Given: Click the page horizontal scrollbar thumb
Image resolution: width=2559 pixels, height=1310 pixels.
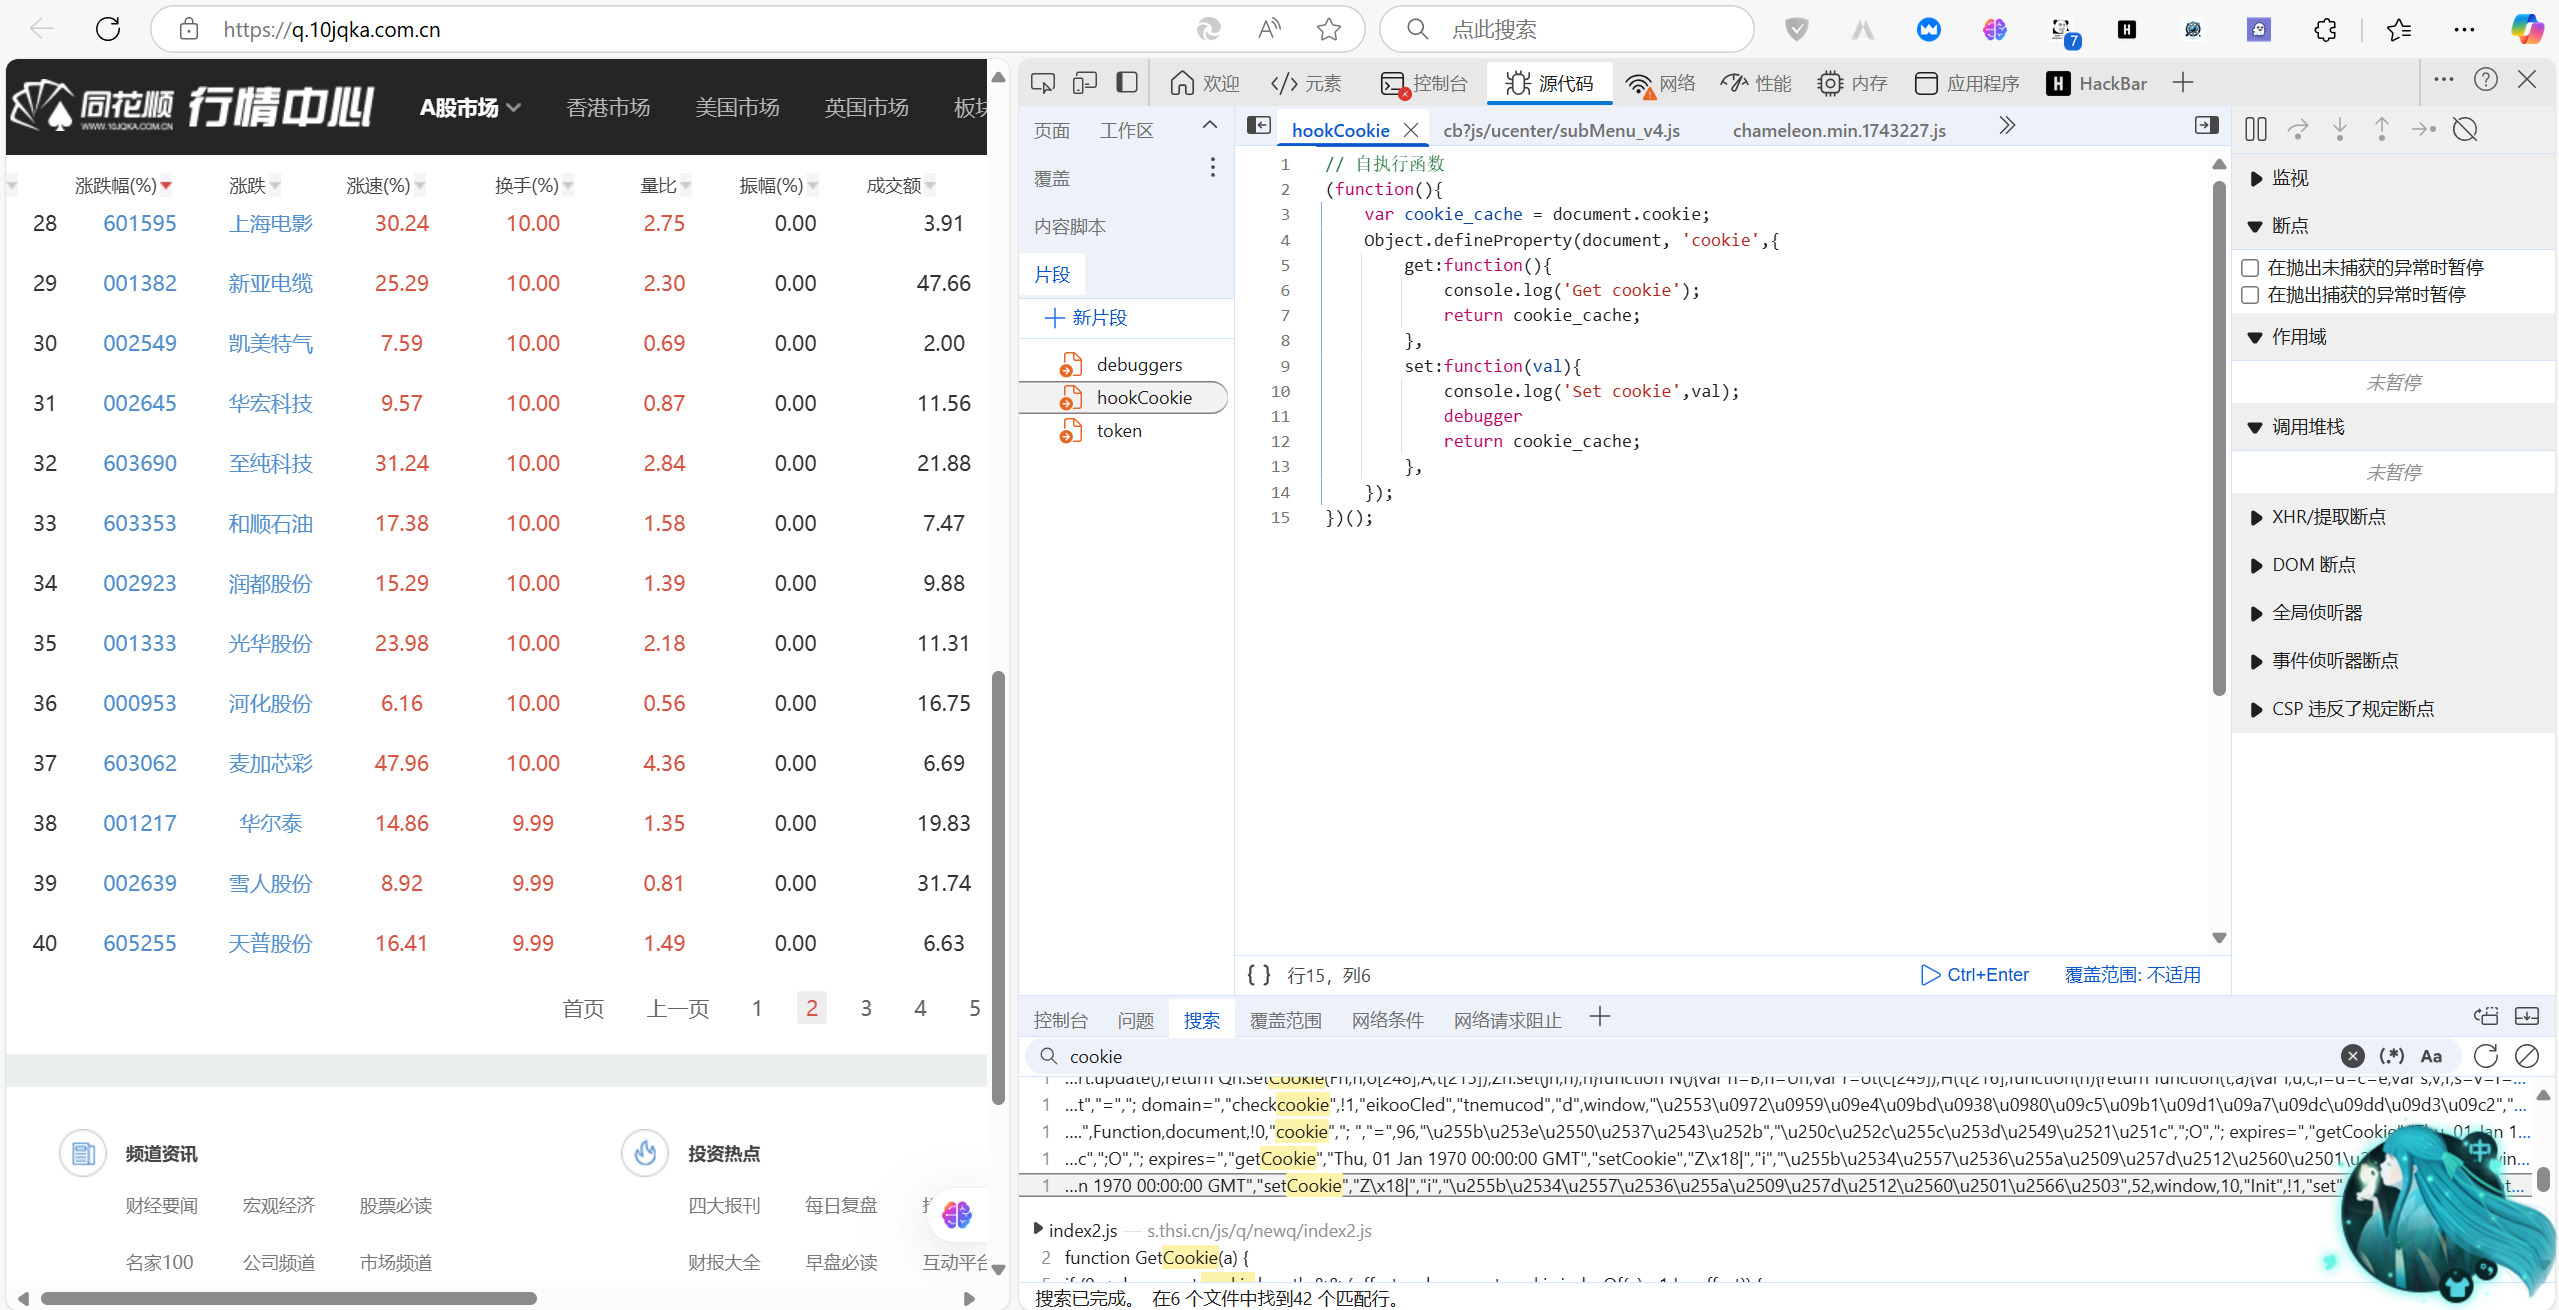Looking at the screenshot, I should point(288,1298).
